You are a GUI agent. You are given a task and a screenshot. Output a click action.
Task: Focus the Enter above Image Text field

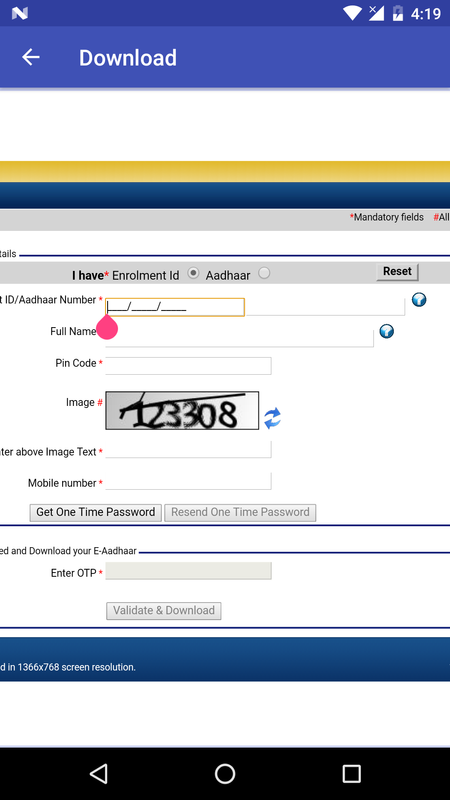click(x=188, y=451)
